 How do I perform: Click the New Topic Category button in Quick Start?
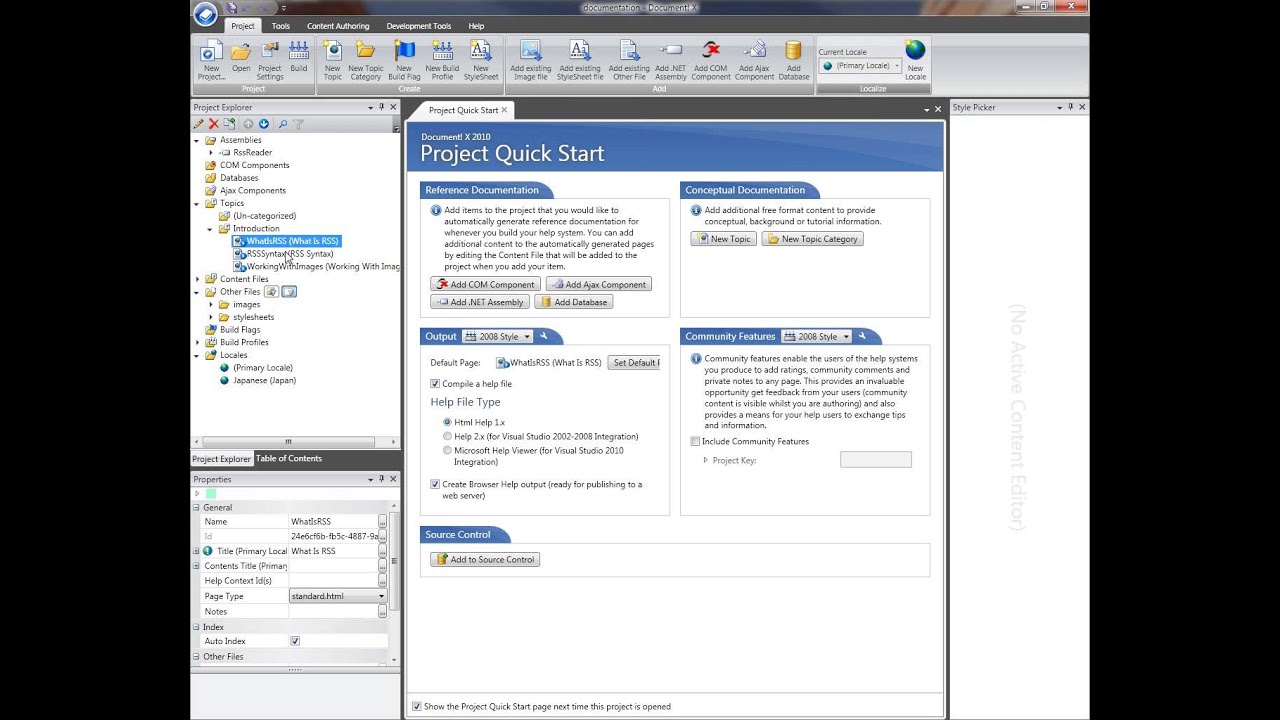click(x=812, y=239)
